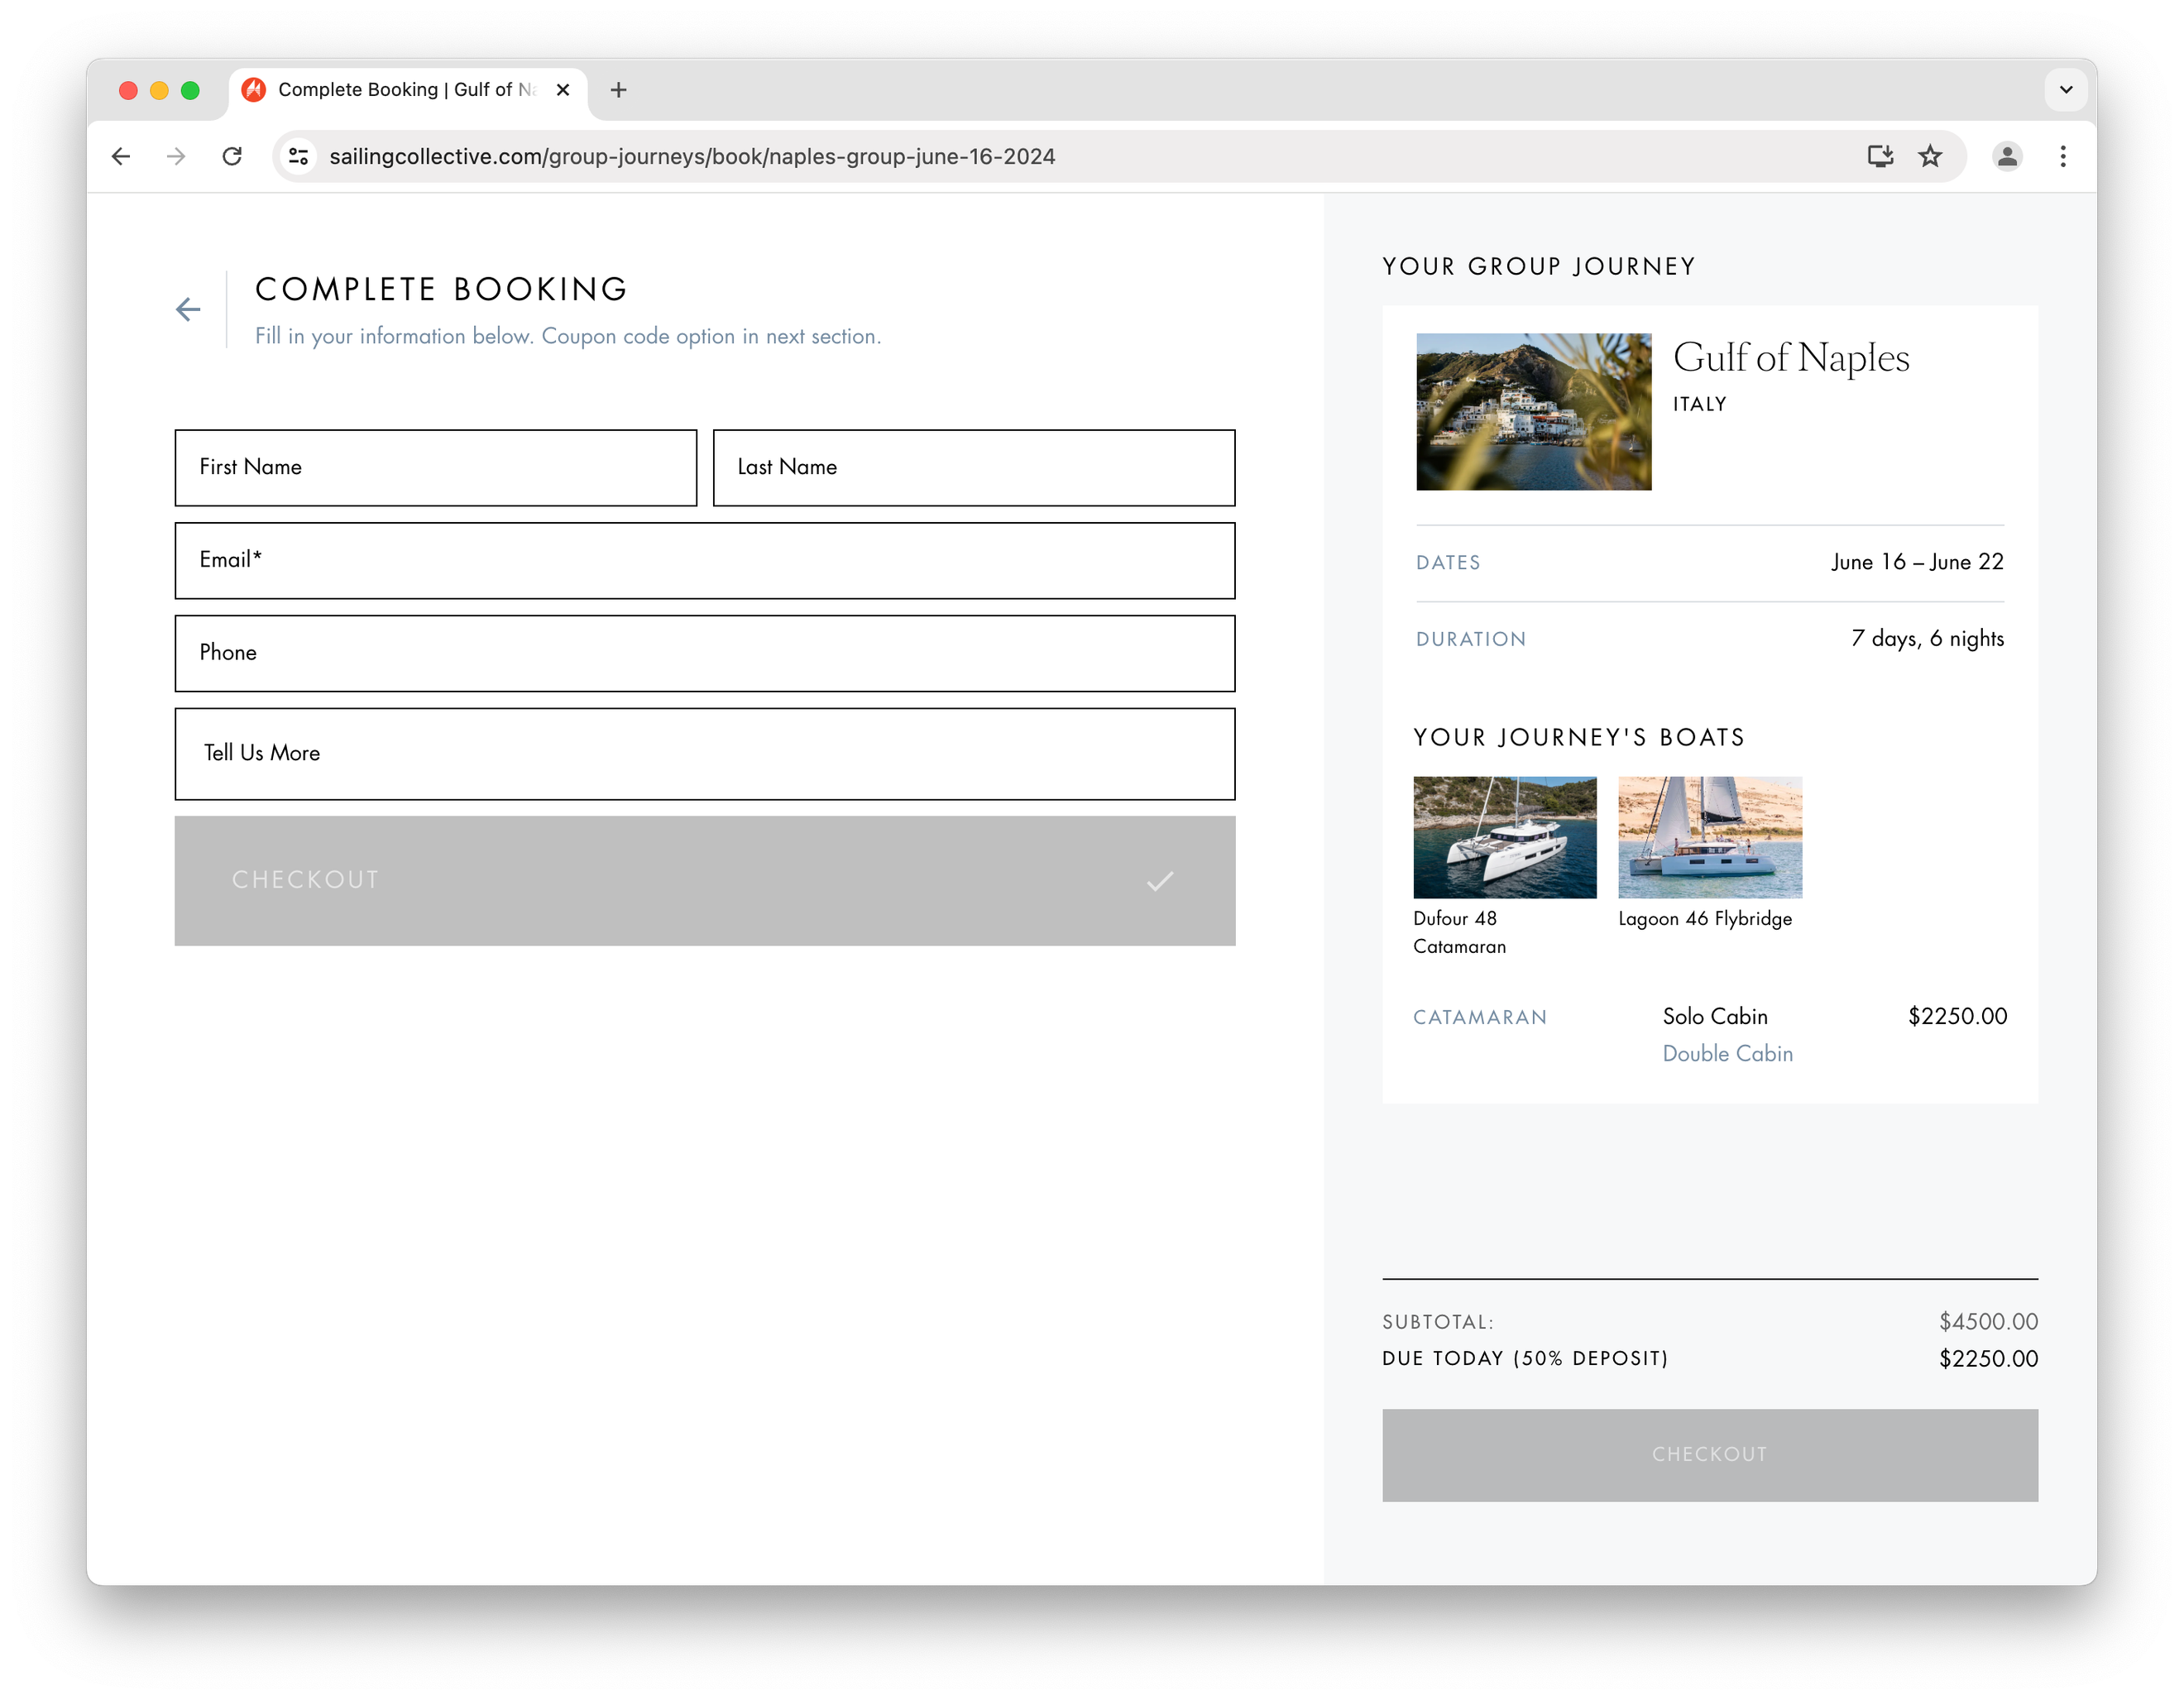Focus the First Name field
2184x1700 pixels.
435,467
